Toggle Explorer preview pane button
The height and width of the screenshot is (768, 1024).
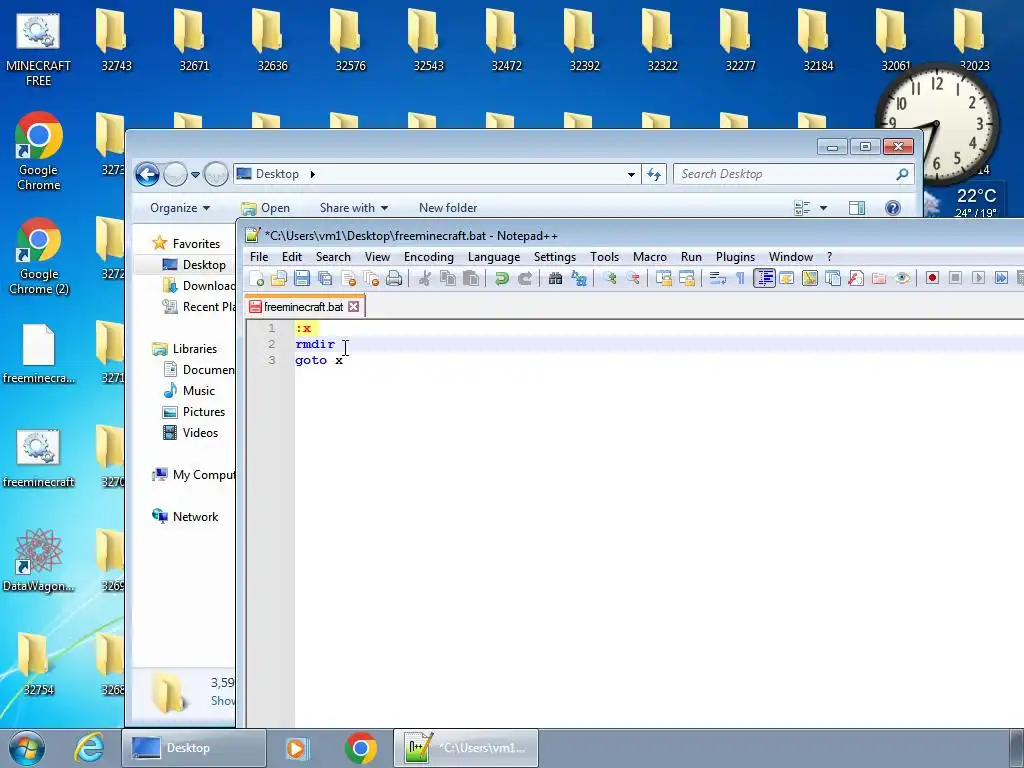coord(857,208)
